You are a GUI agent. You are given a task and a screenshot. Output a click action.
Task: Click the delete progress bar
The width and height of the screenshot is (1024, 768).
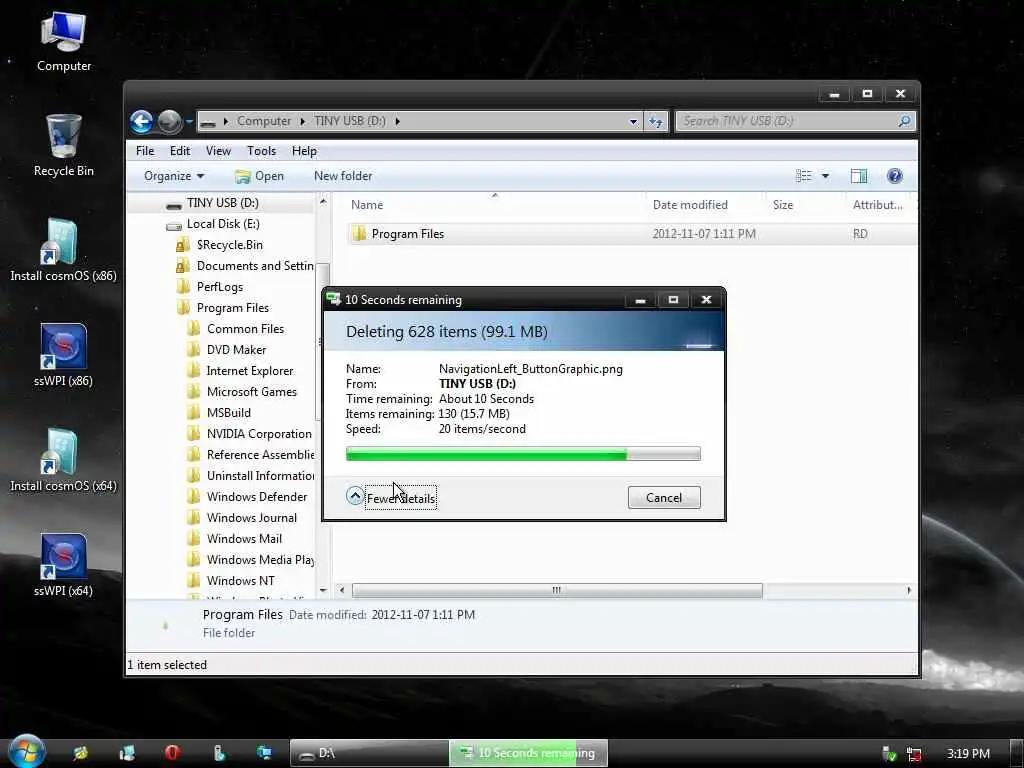click(523, 454)
